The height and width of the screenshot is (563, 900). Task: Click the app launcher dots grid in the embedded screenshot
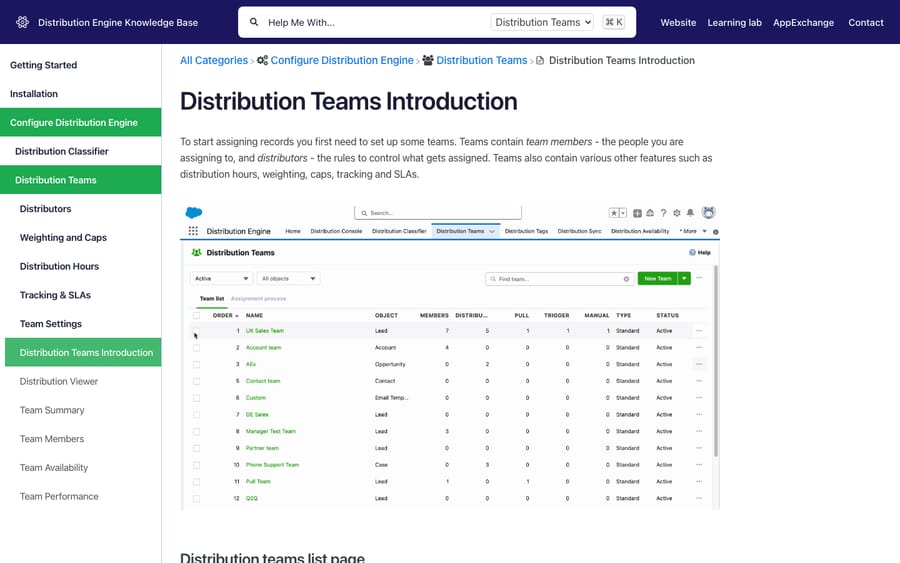click(x=193, y=231)
